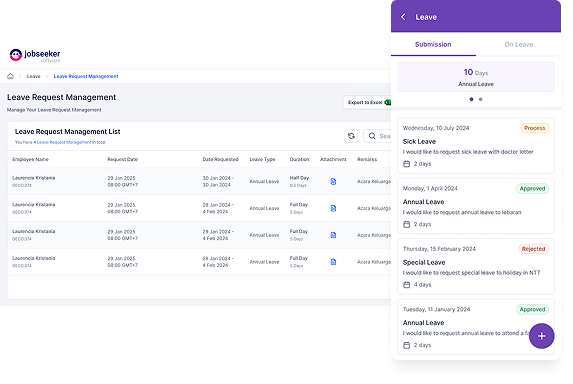Click calendar icon on Sick Leave card
The image size is (573, 384).
click(406, 164)
